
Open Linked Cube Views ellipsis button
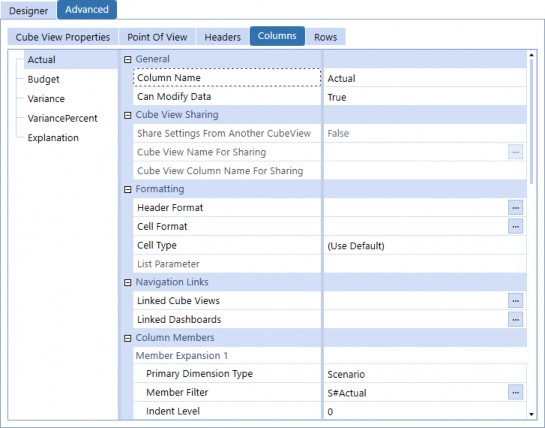pos(515,301)
